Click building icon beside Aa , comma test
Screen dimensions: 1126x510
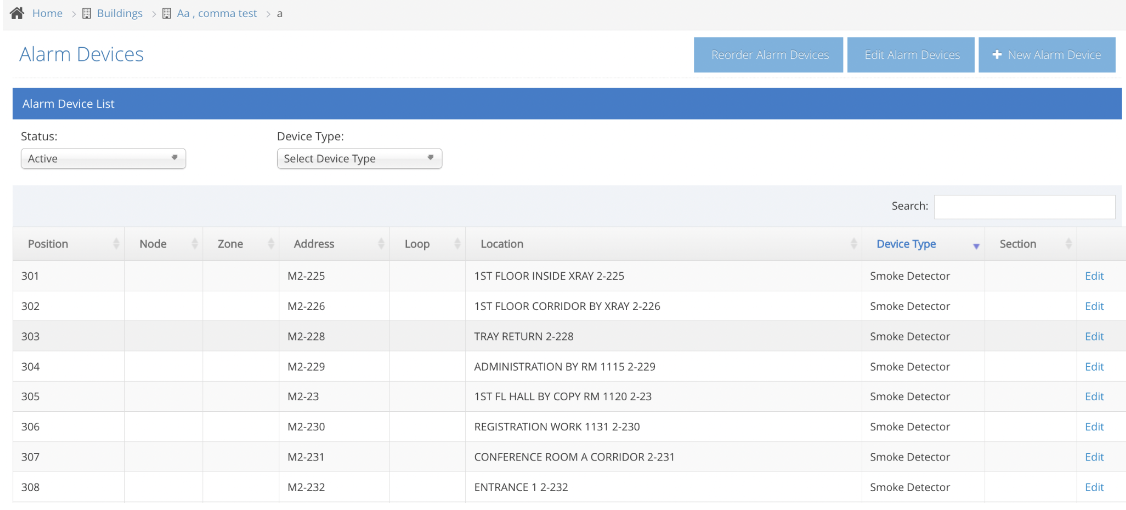tap(166, 13)
